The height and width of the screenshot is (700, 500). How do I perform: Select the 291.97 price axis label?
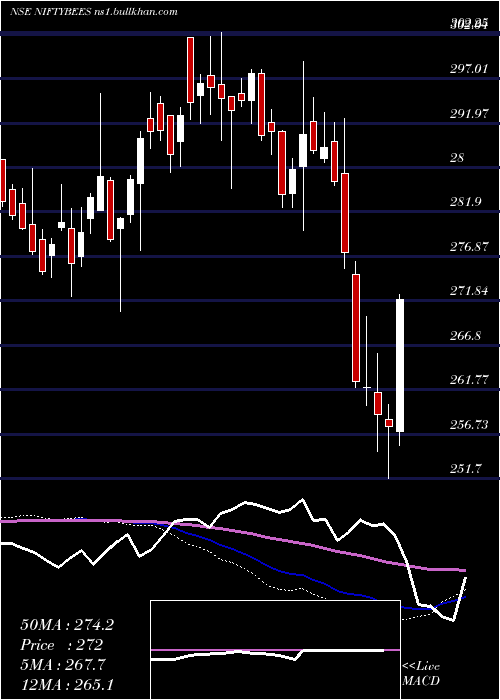click(x=469, y=113)
